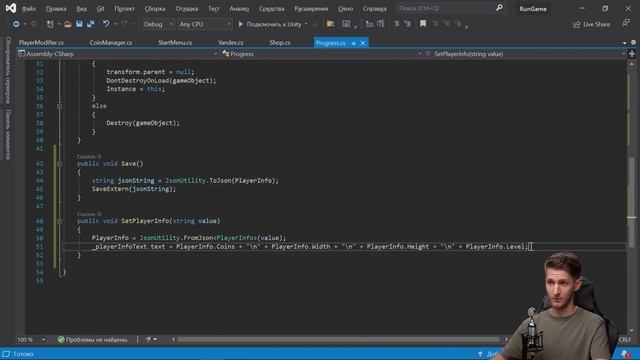Open the Справка menu

click(374, 9)
